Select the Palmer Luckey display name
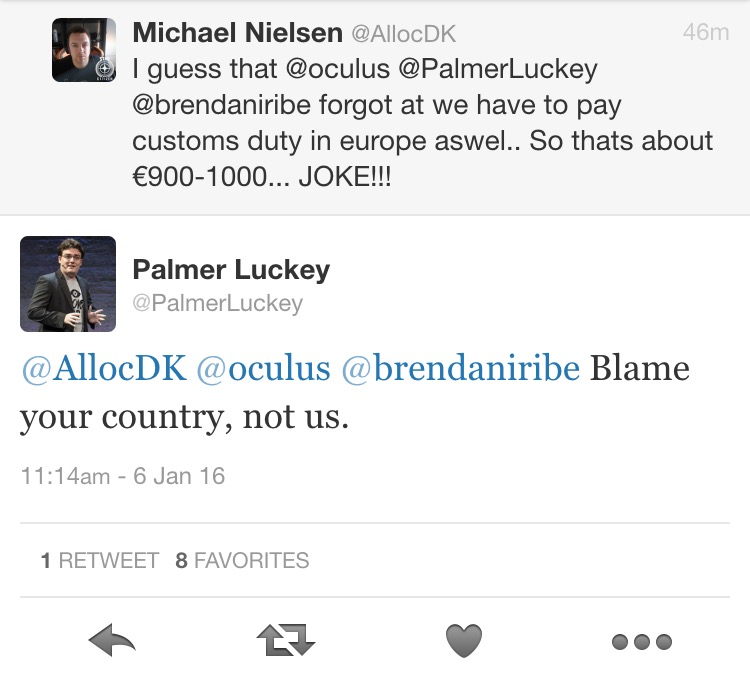 pos(231,270)
